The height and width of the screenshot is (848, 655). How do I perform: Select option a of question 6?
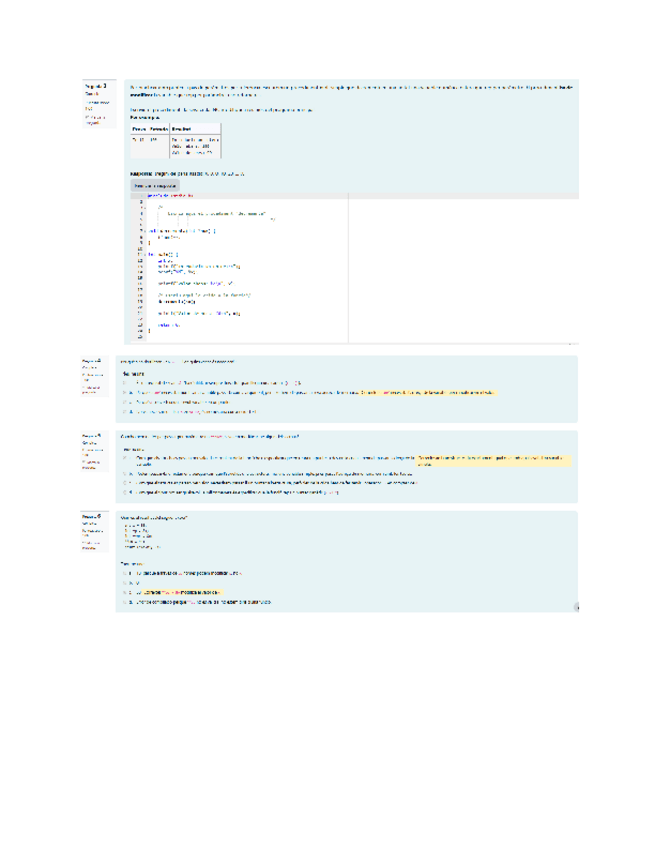click(123, 574)
